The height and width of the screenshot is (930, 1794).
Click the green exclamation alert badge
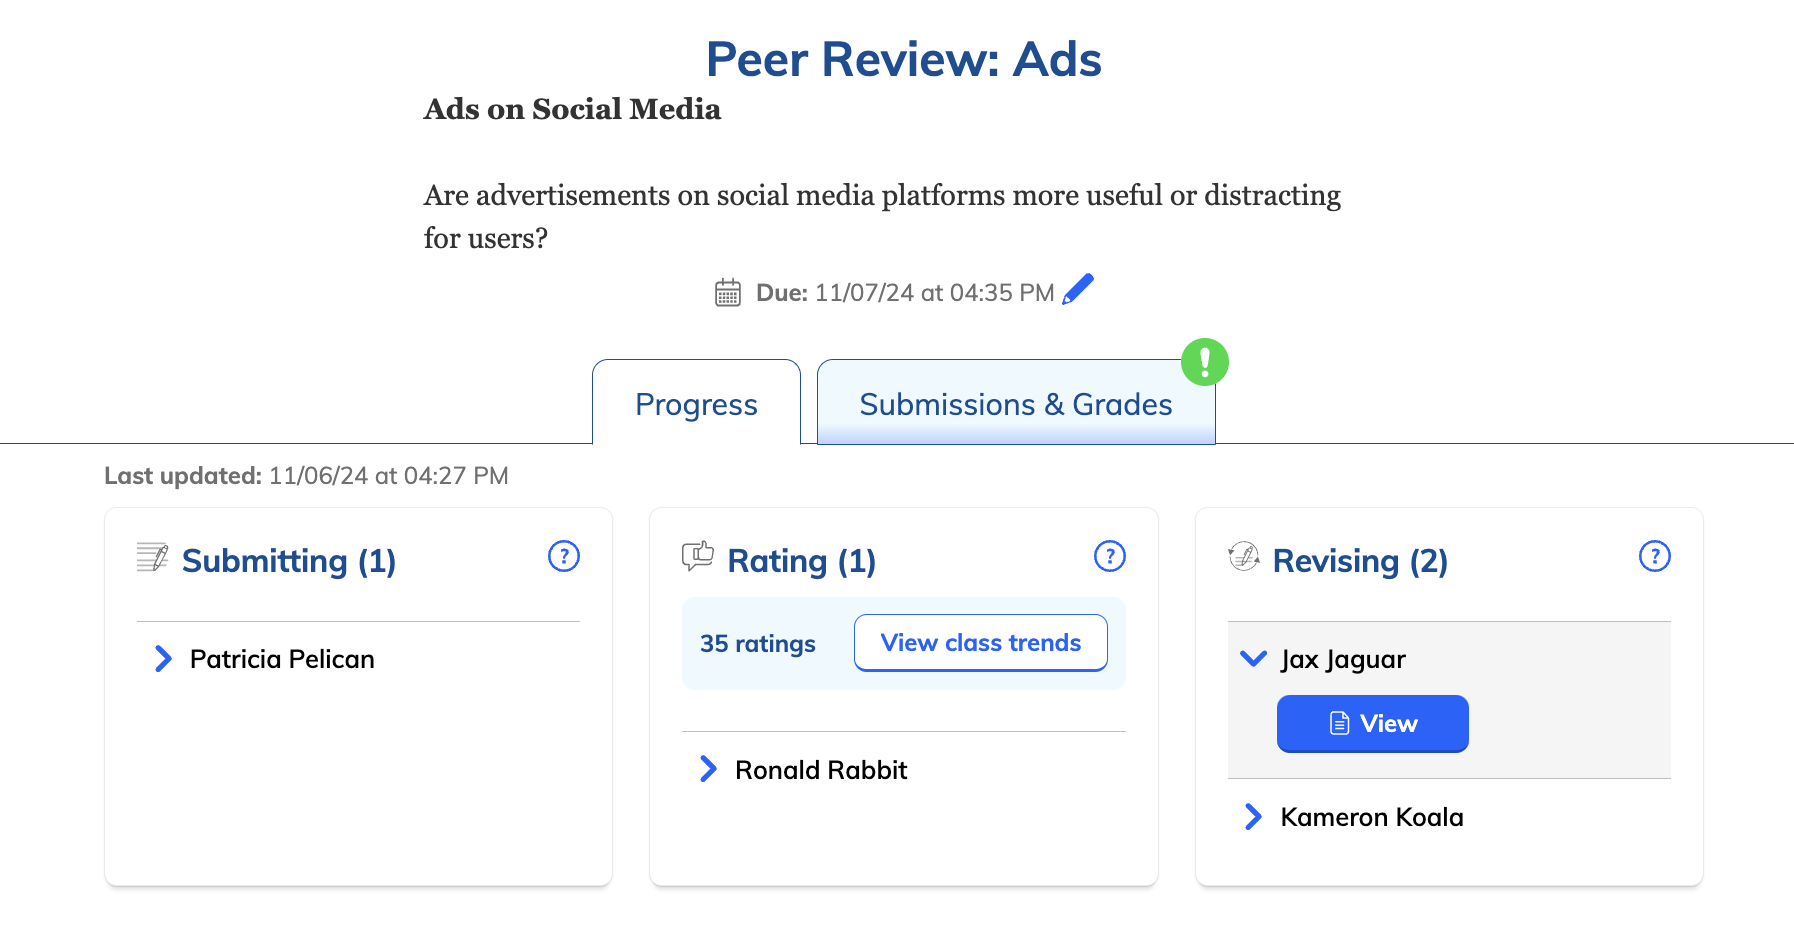coord(1205,362)
